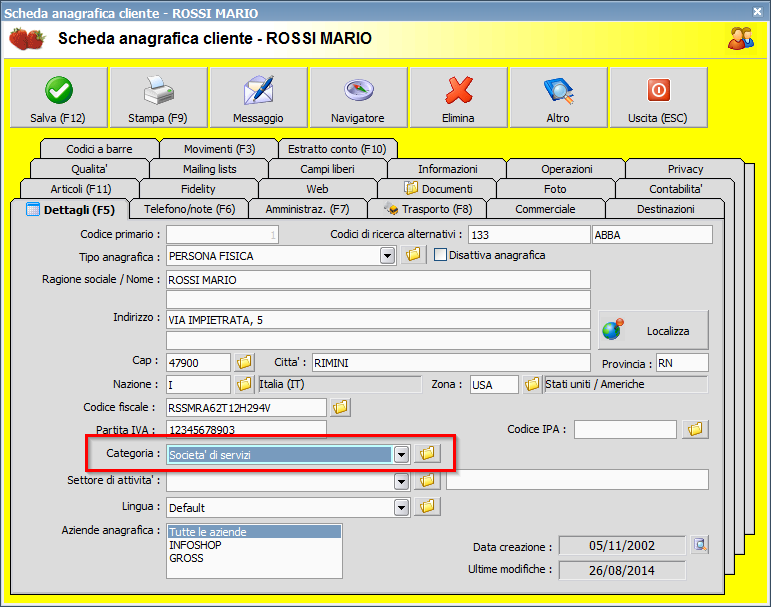Open folder lookup next to Categoria dropdown
Image resolution: width=771 pixels, height=607 pixels.
tap(427, 454)
